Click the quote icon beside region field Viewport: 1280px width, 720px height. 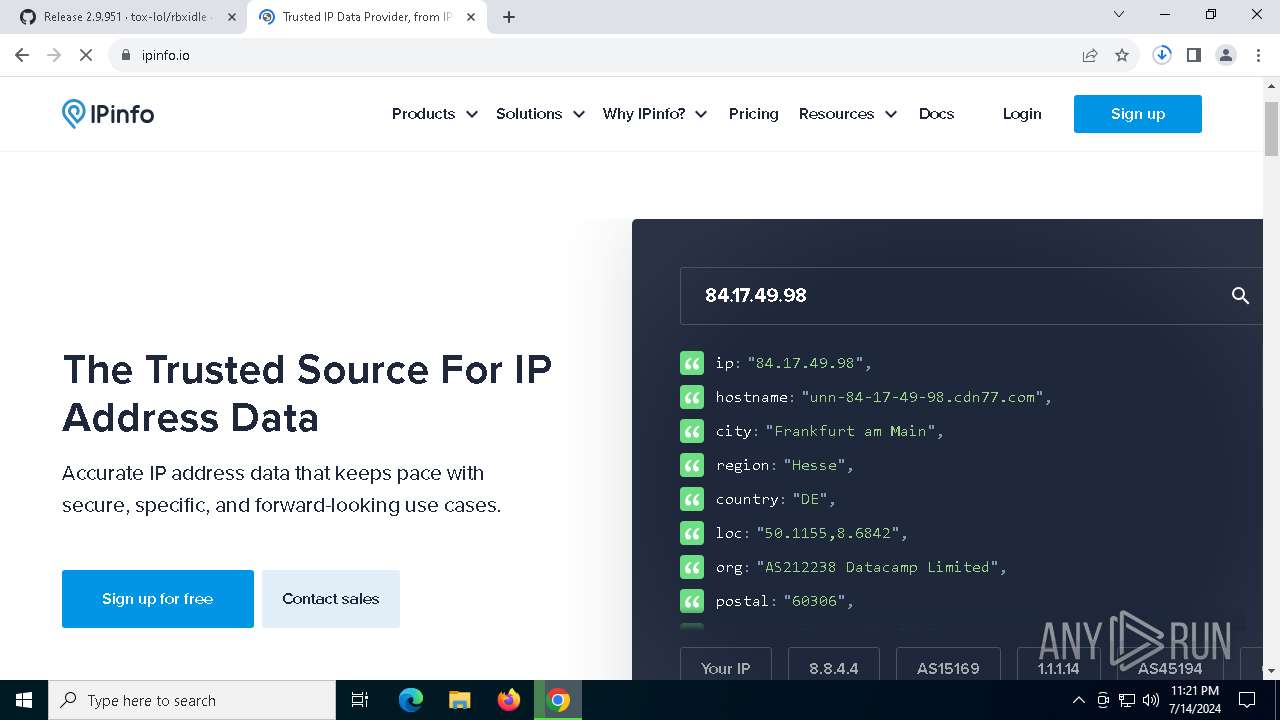692,465
